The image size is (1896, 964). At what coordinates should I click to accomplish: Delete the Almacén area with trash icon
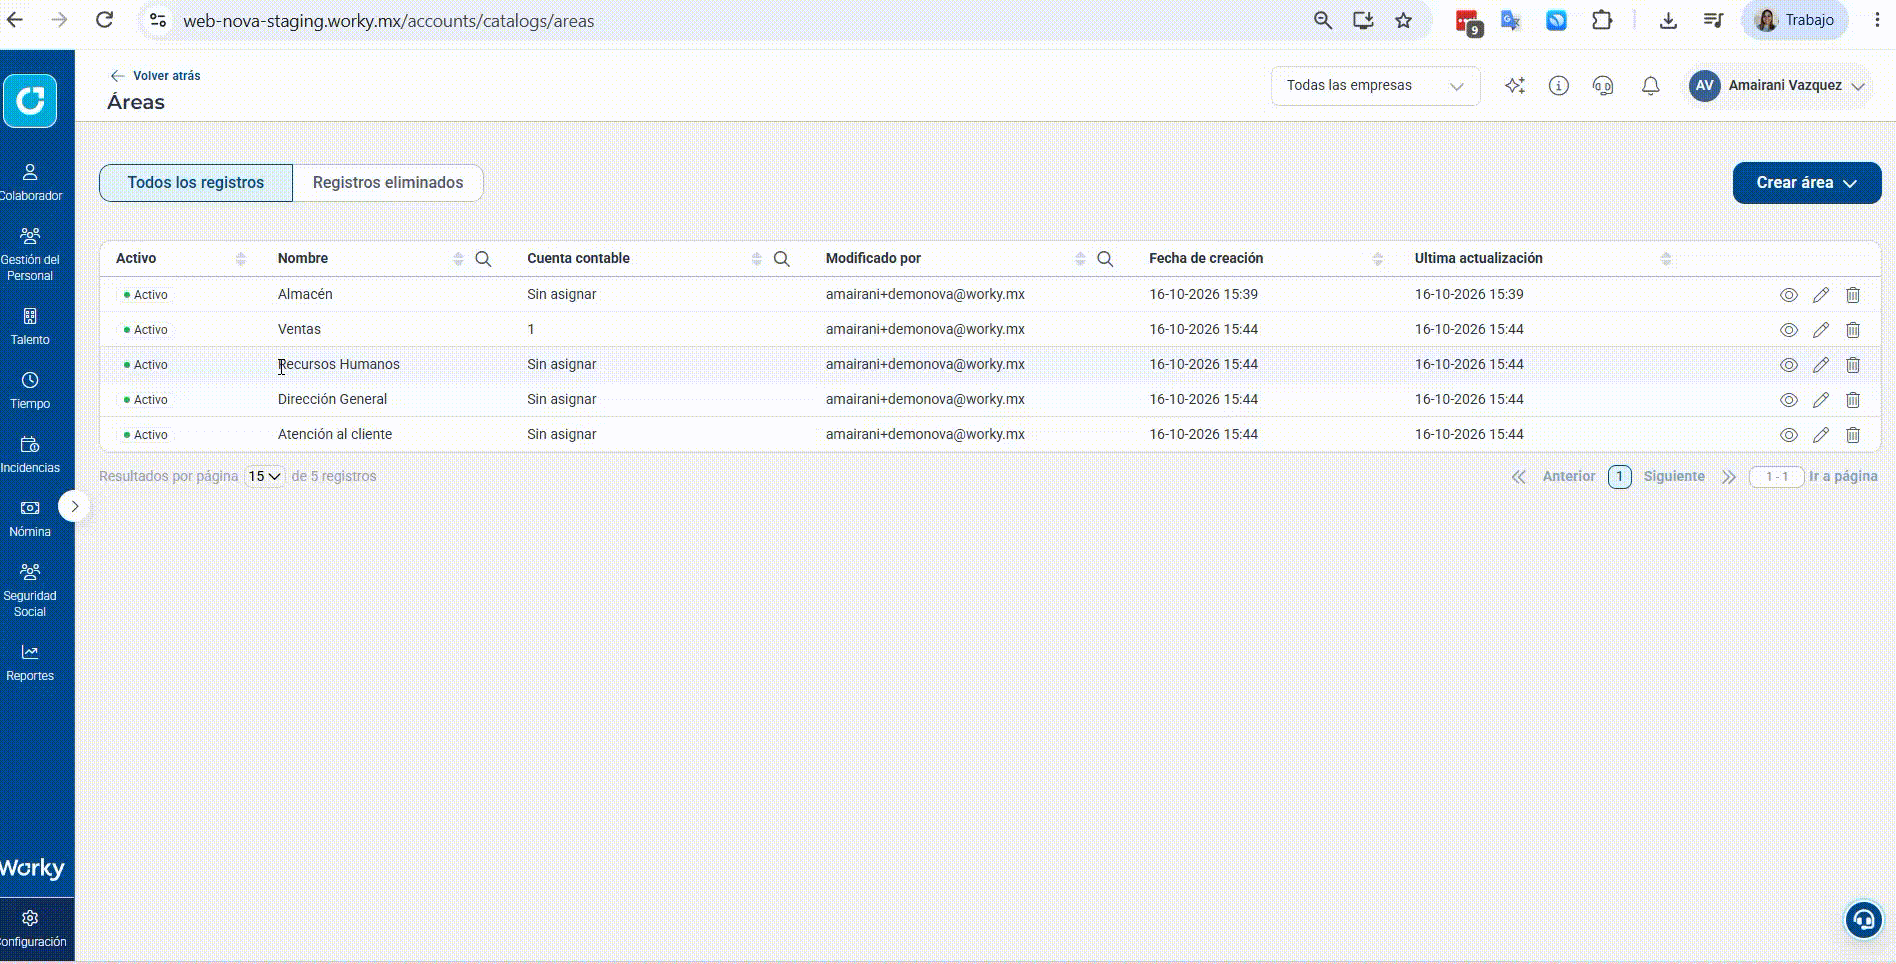[x=1853, y=295]
